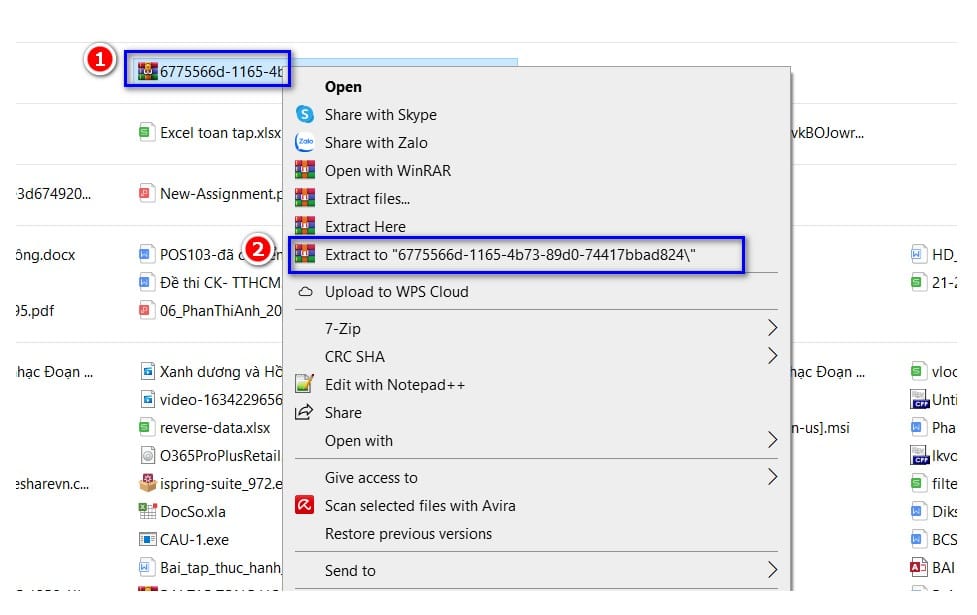Click the WinRAR icon beside Extract files...

tap(305, 198)
